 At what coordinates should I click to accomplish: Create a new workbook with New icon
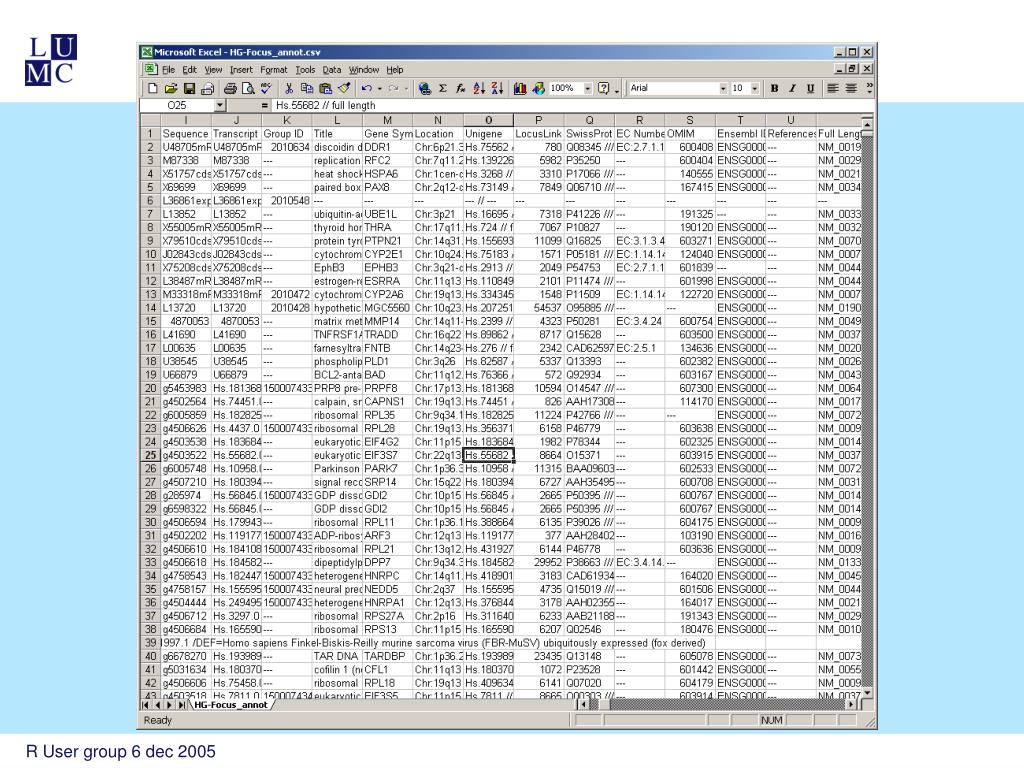[x=152, y=88]
